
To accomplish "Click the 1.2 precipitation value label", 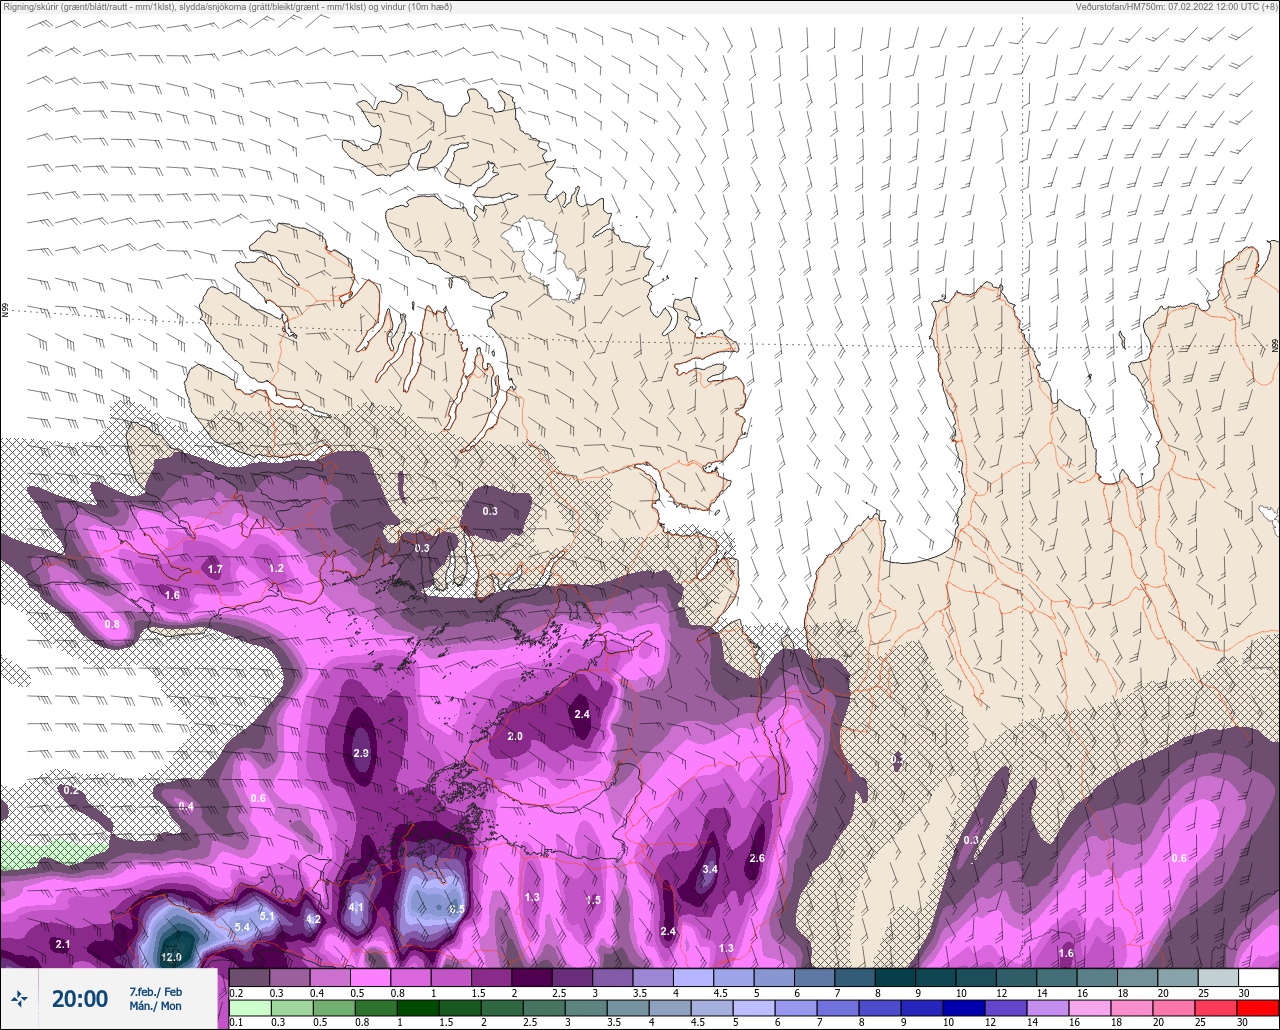I will click(277, 568).
